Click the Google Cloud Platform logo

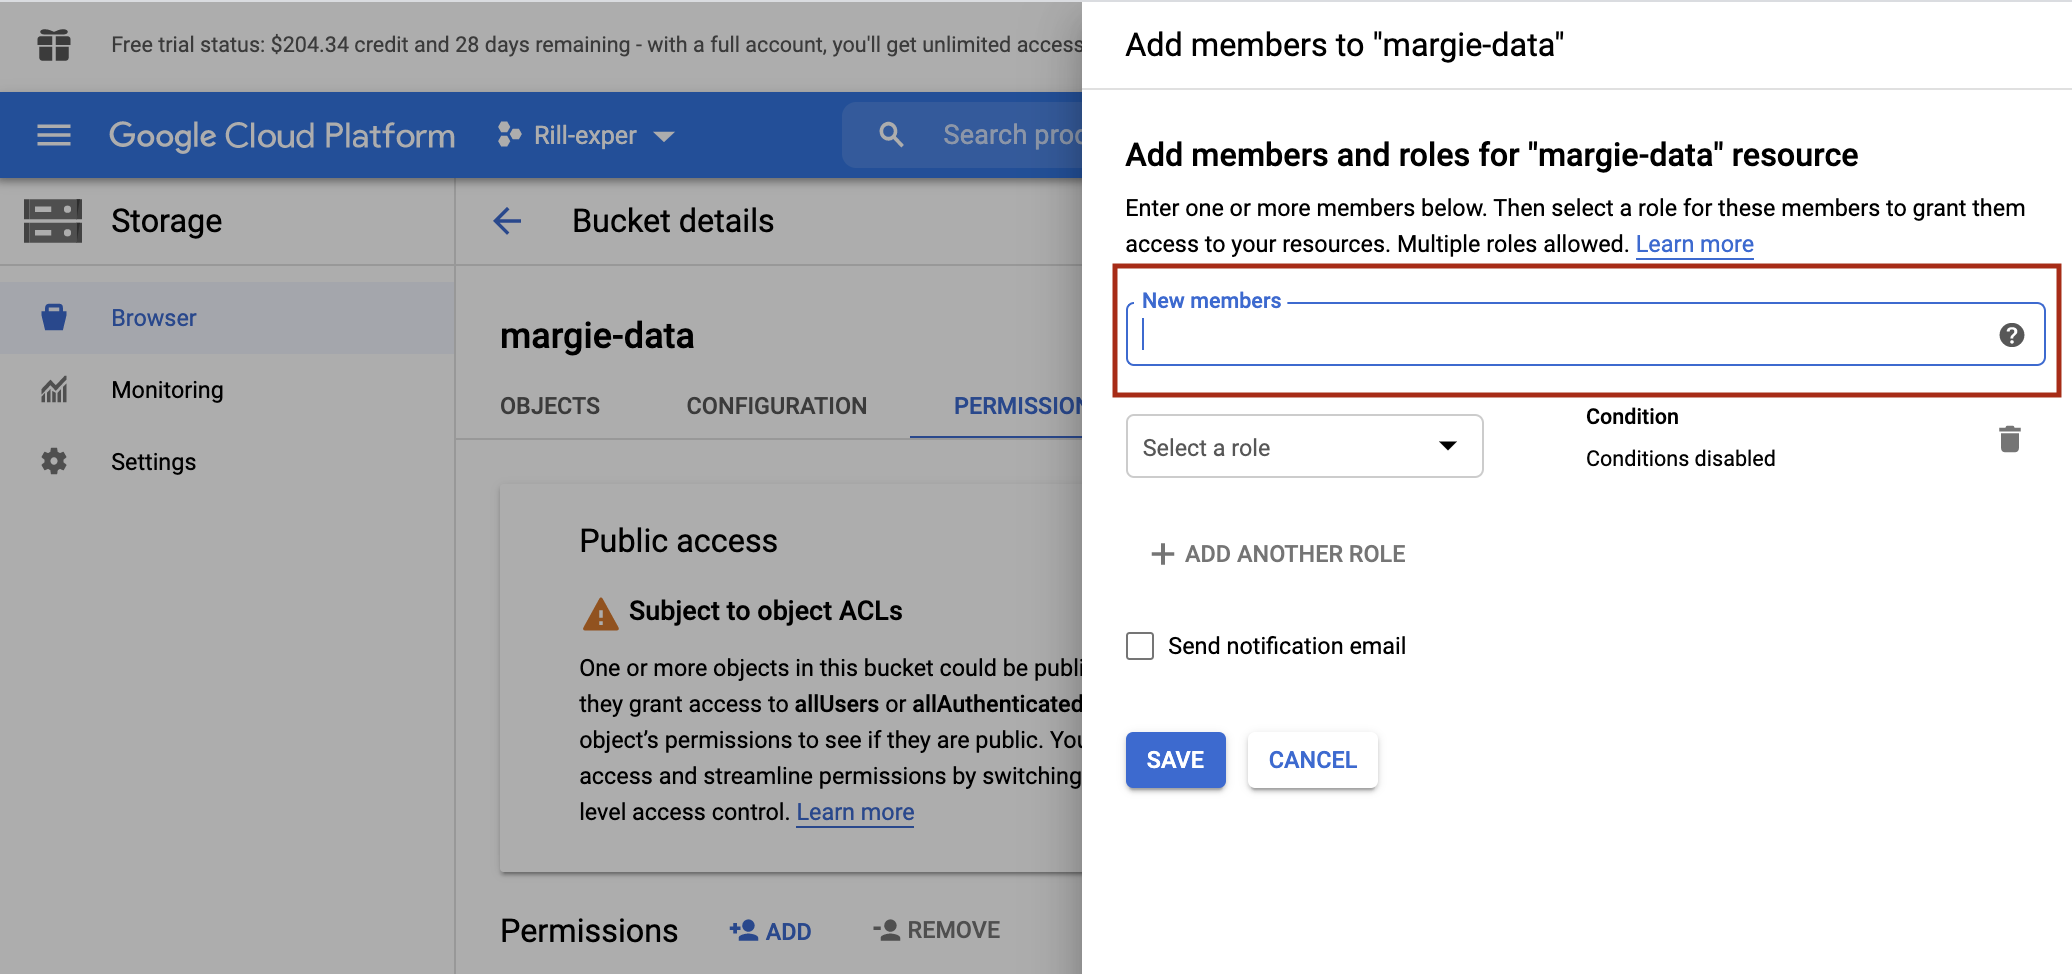[x=282, y=135]
